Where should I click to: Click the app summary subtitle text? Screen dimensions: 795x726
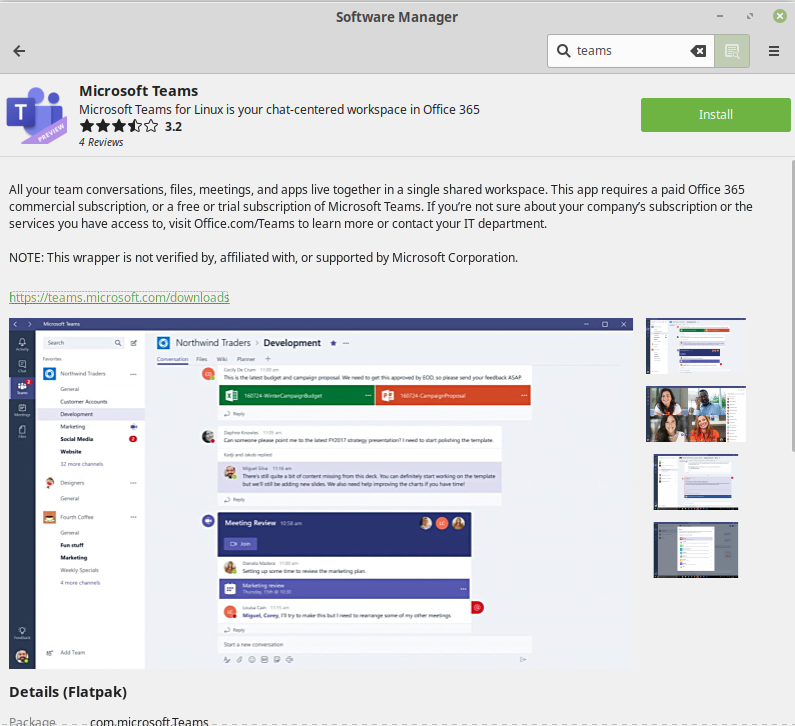pyautogui.click(x=279, y=110)
